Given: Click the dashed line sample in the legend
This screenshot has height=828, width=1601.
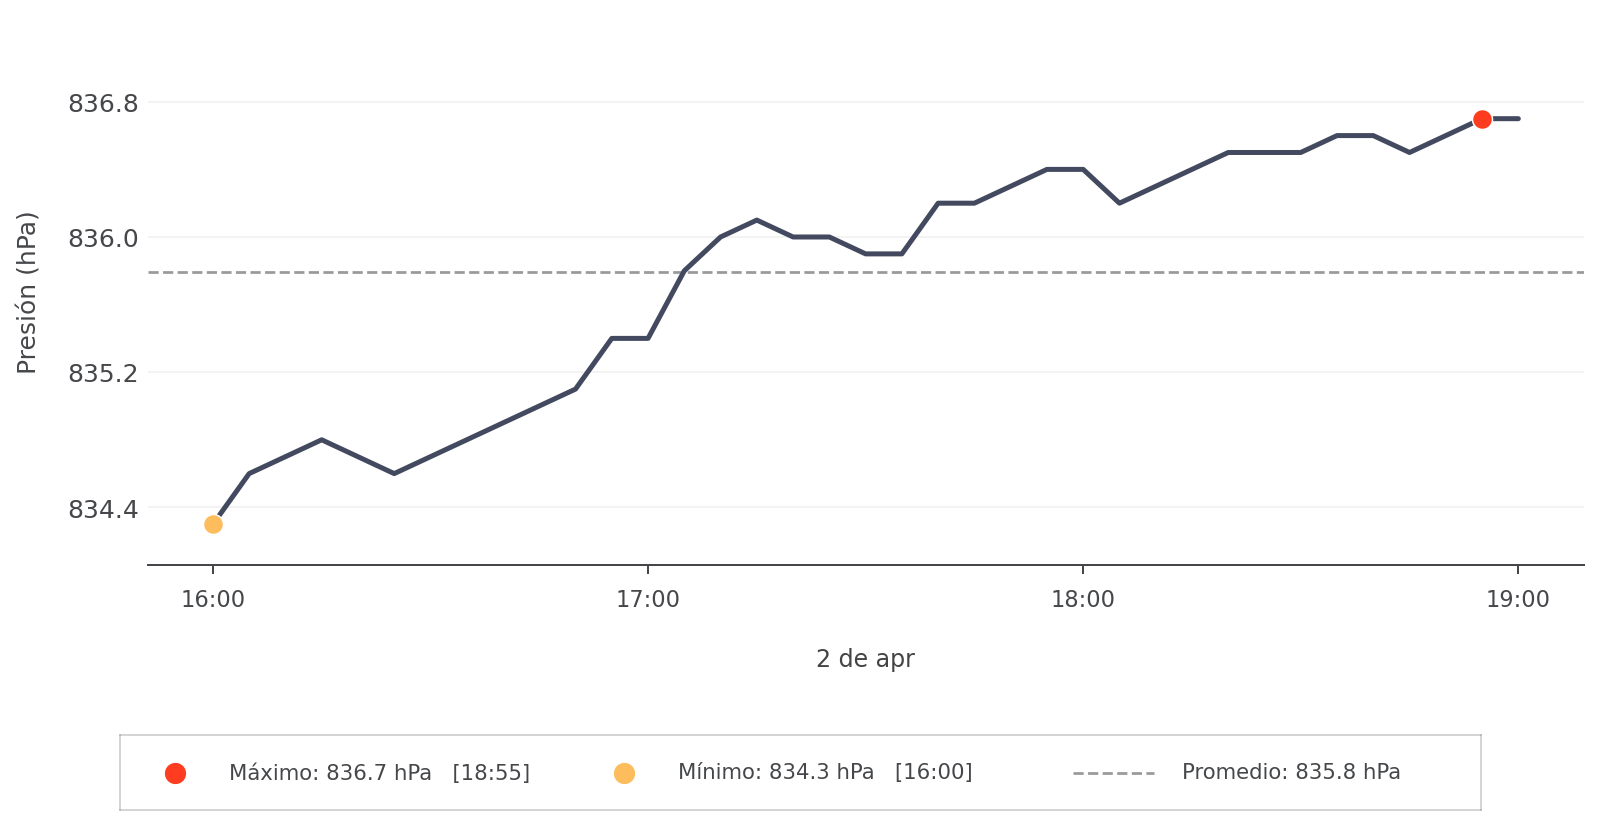Looking at the screenshot, I should pyautogui.click(x=1113, y=773).
